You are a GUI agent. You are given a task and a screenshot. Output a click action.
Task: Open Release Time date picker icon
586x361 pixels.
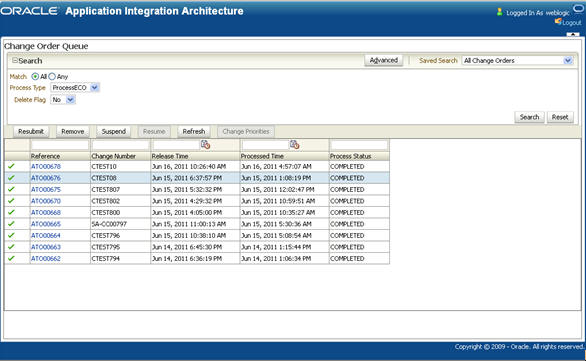click(x=205, y=145)
